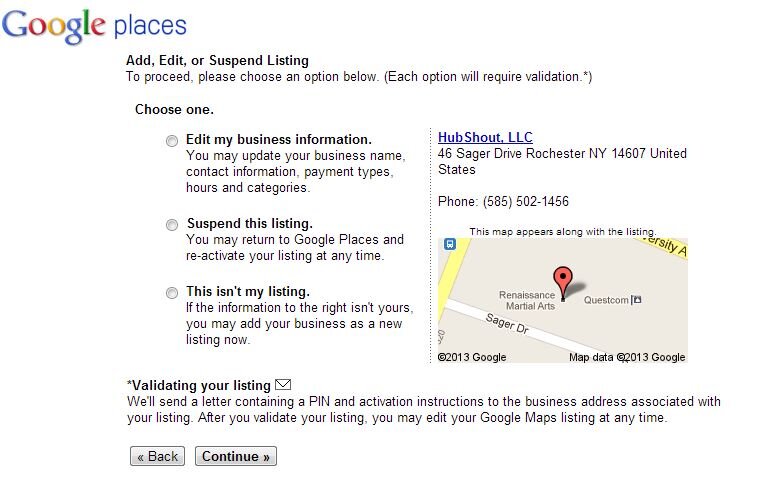Open the HubShout, LLC listing link
The height and width of the screenshot is (494, 771).
[485, 137]
